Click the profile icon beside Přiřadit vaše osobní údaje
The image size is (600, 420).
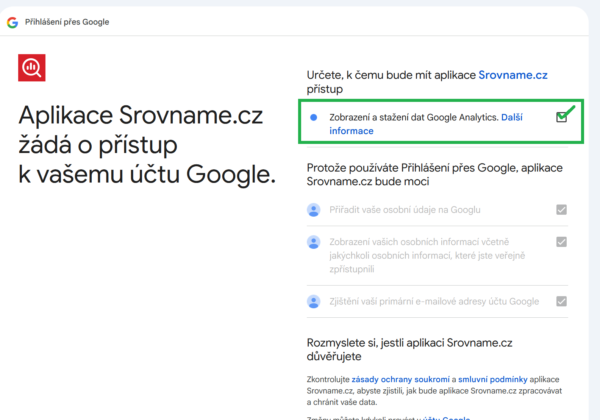click(313, 210)
